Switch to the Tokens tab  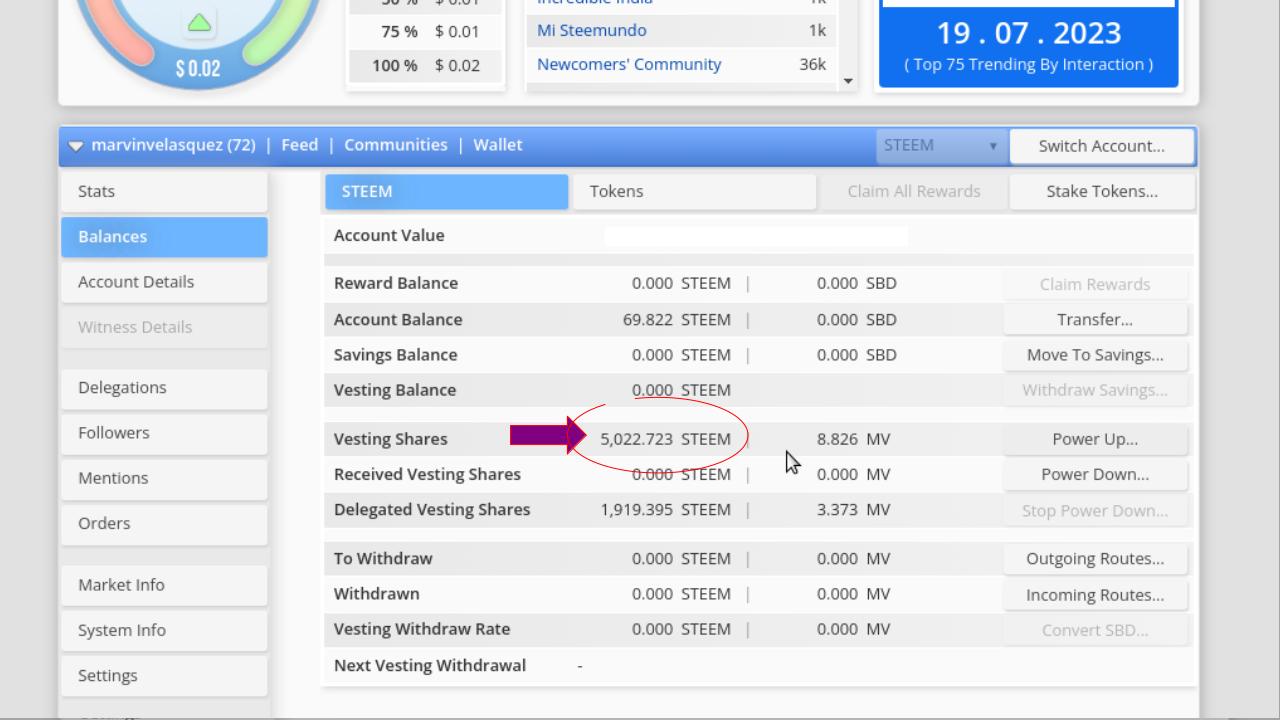(692, 191)
